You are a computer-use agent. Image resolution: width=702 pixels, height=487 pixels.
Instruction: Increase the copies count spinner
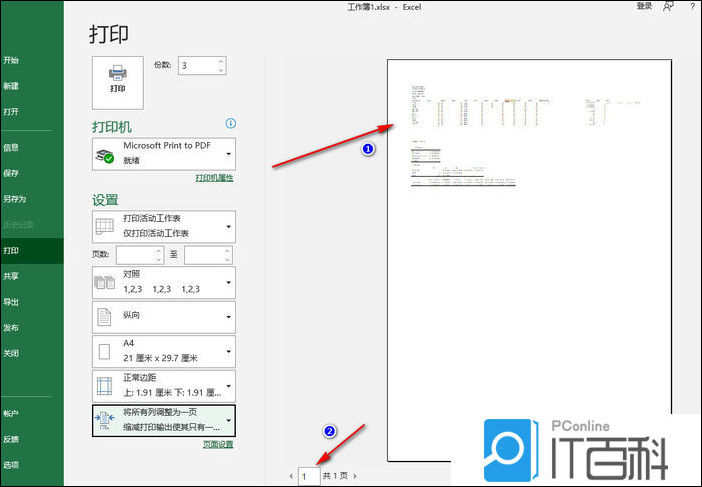221,61
